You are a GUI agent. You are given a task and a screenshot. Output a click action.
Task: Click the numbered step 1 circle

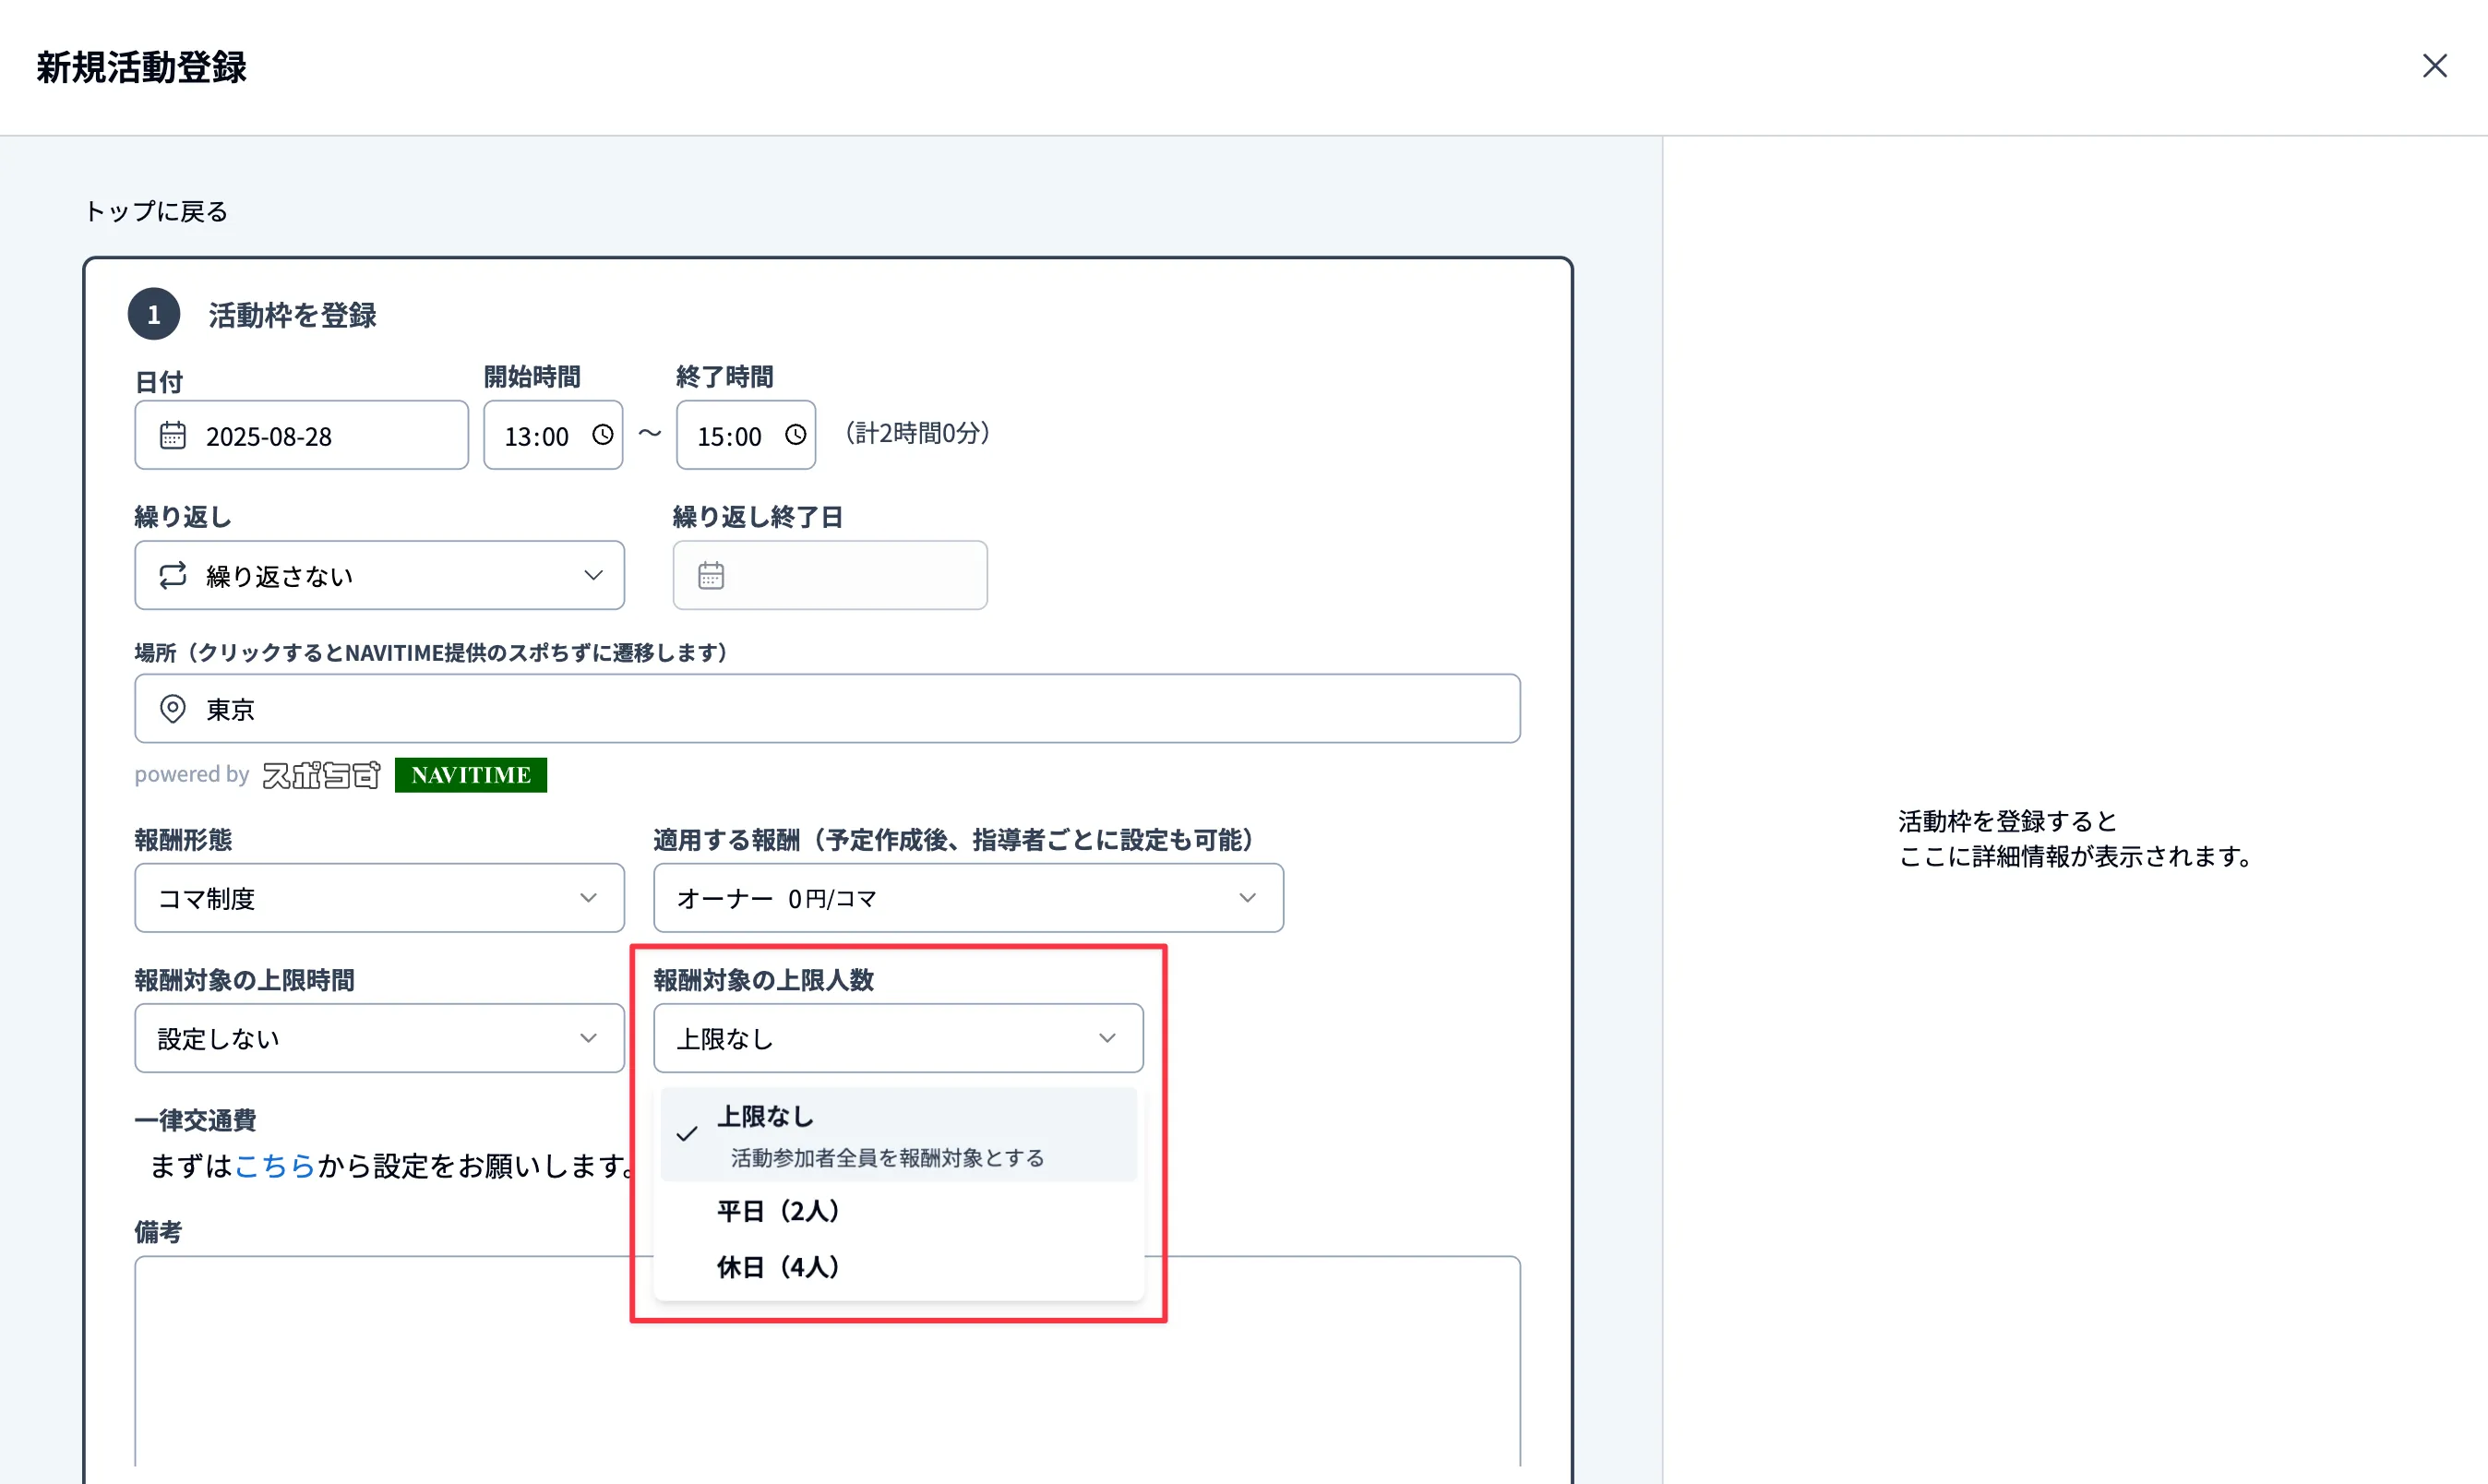pyautogui.click(x=154, y=313)
